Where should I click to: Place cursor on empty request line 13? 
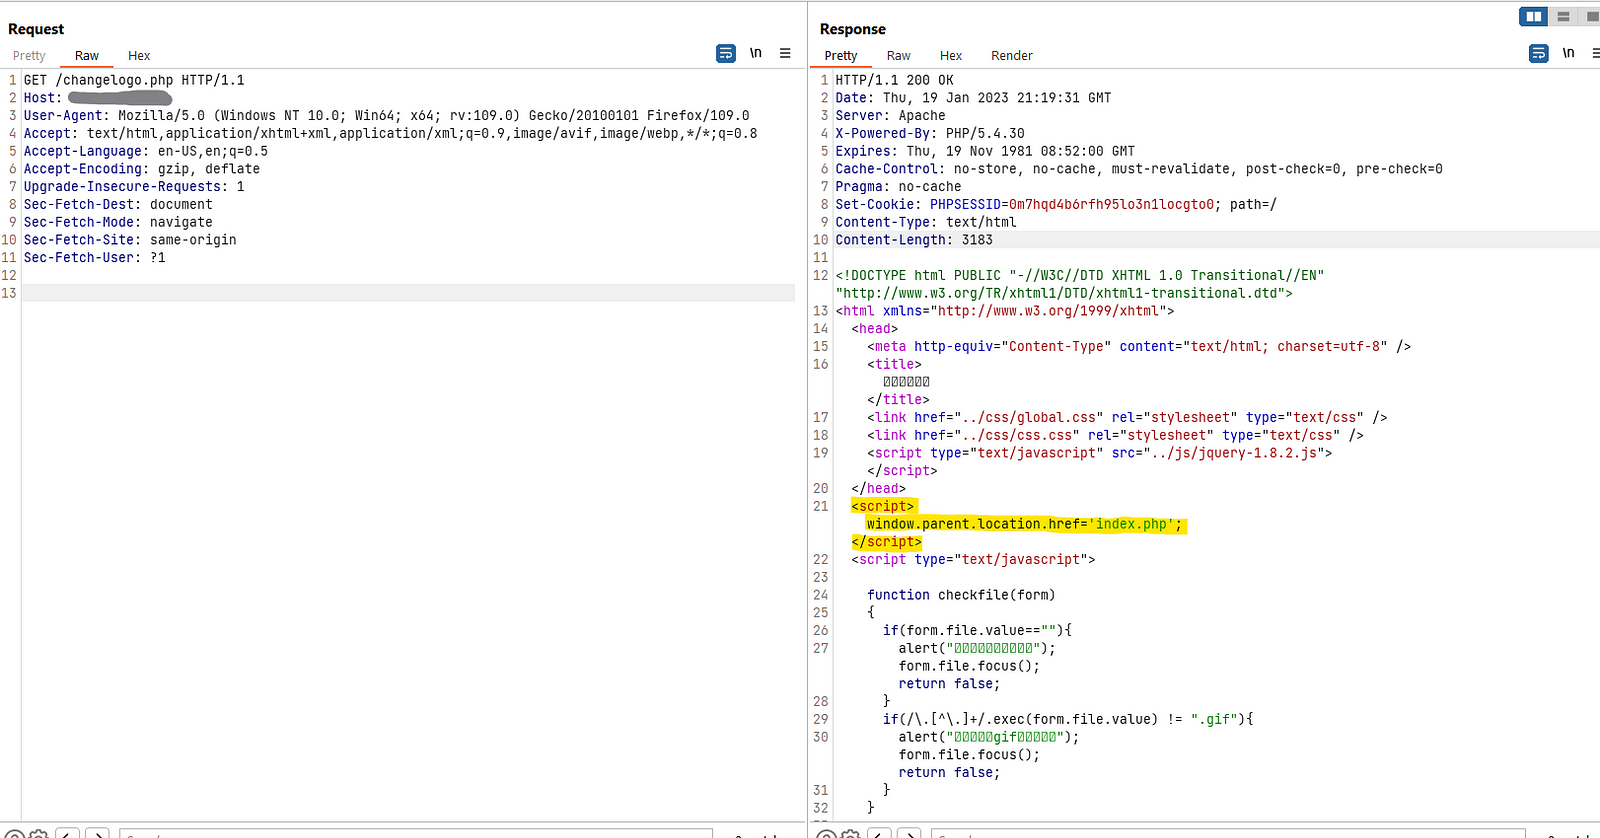408,293
